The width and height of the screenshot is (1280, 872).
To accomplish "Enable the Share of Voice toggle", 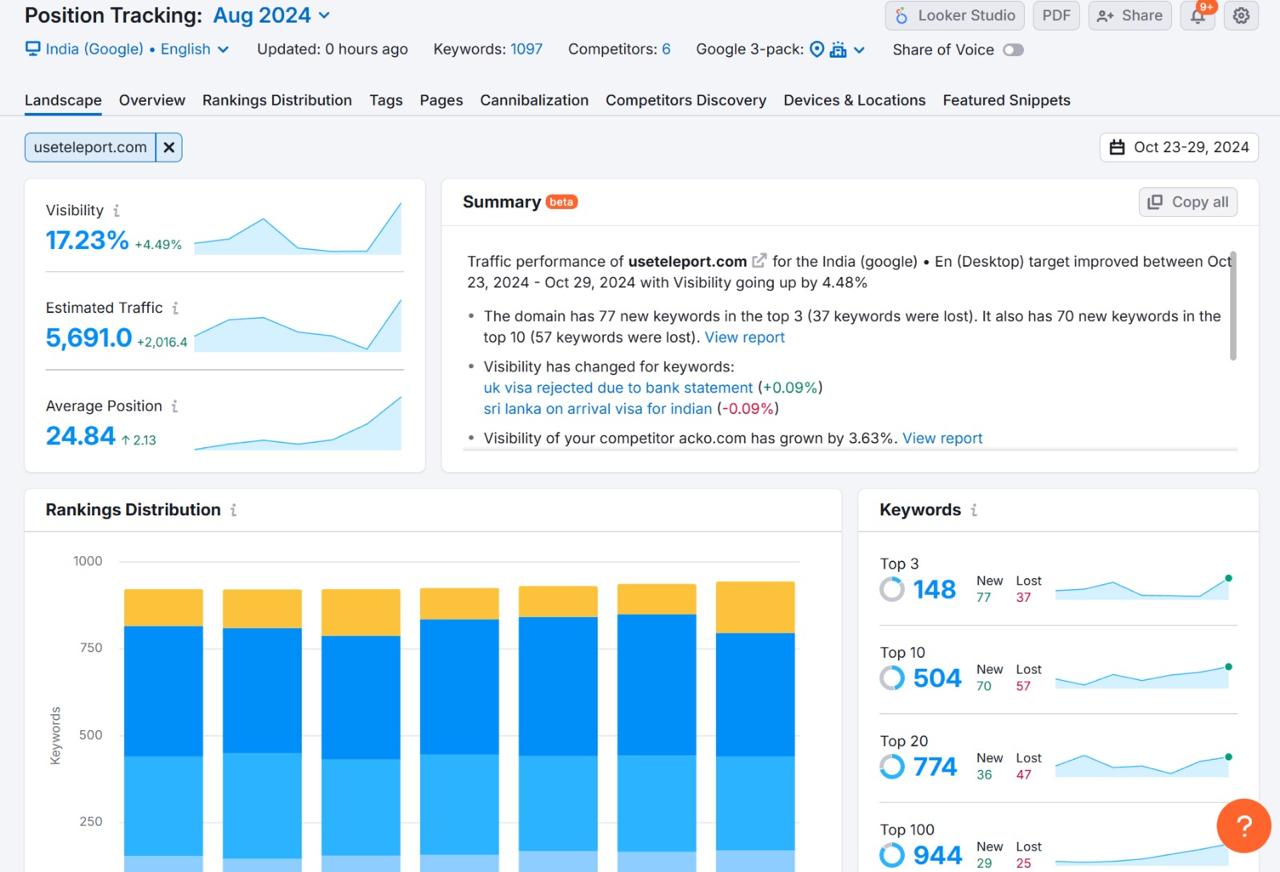I will tap(1013, 50).
